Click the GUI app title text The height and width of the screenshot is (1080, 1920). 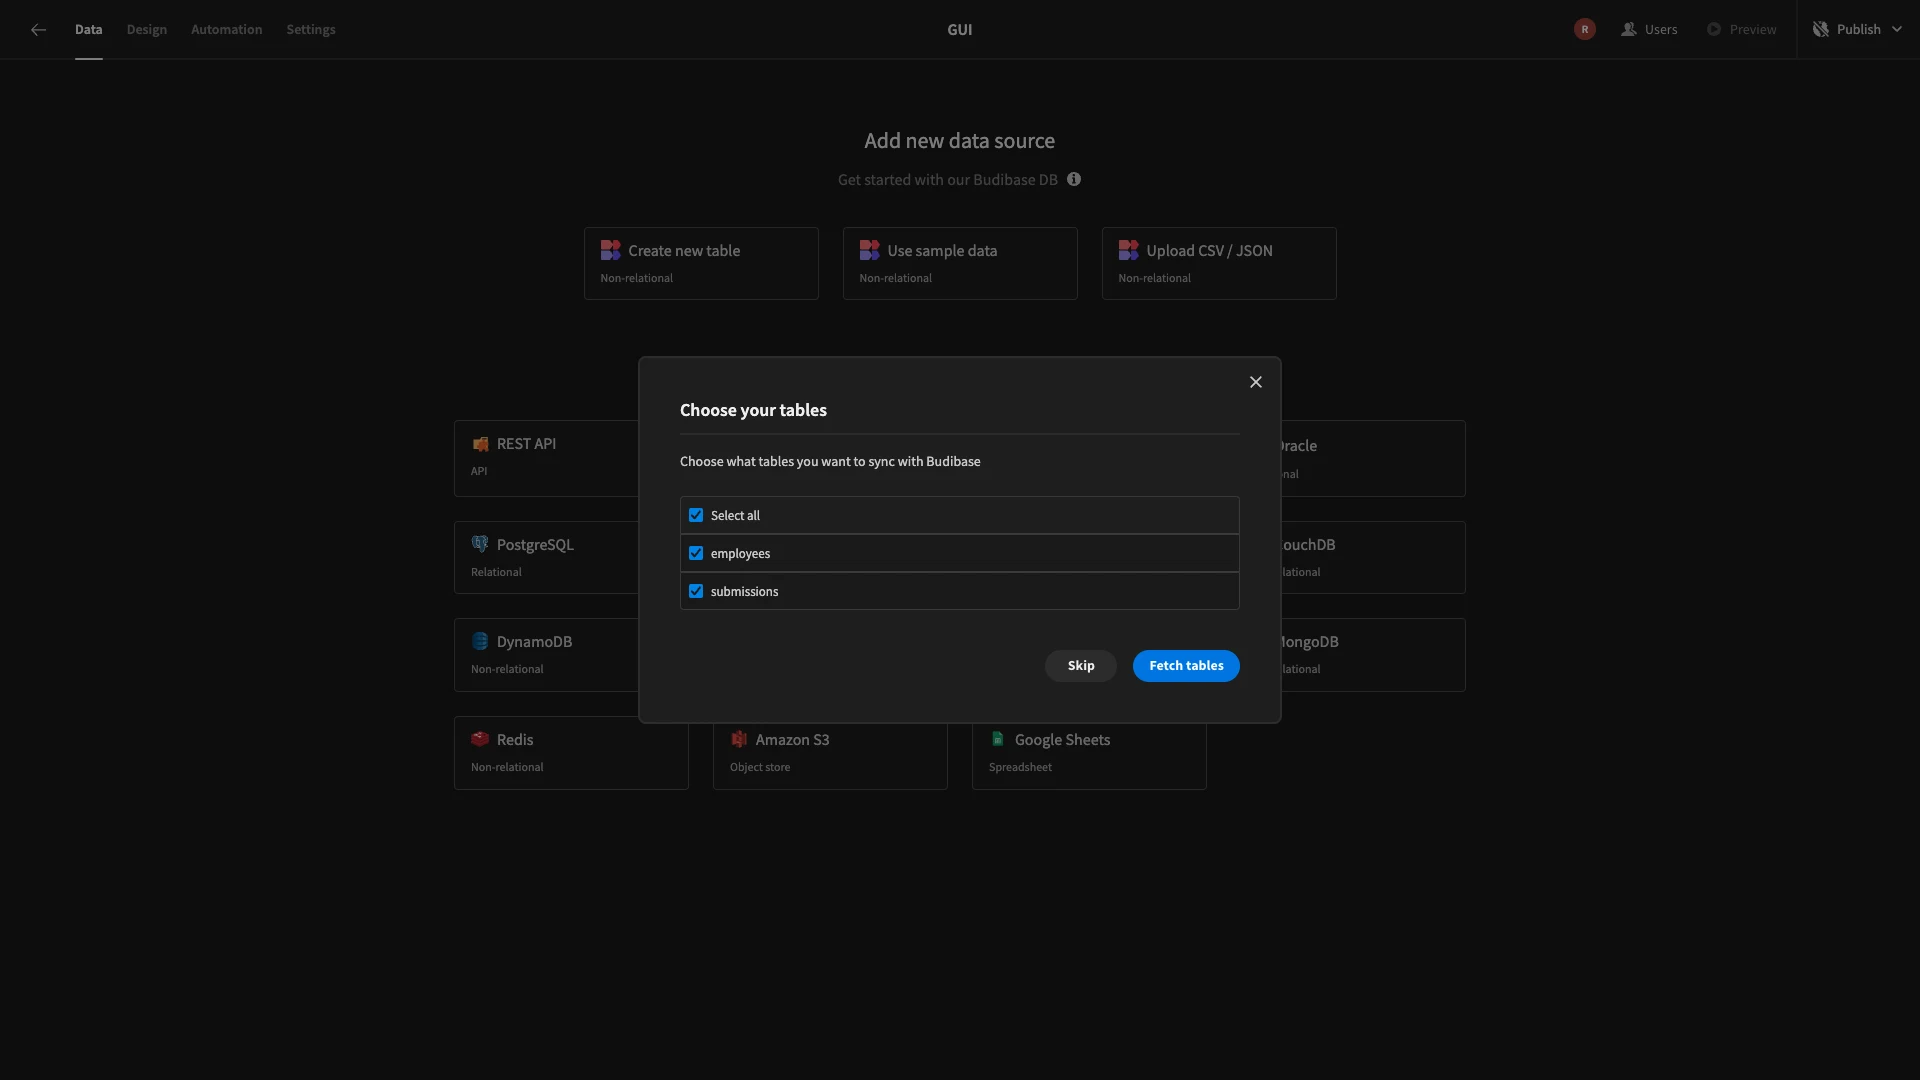pos(960,30)
